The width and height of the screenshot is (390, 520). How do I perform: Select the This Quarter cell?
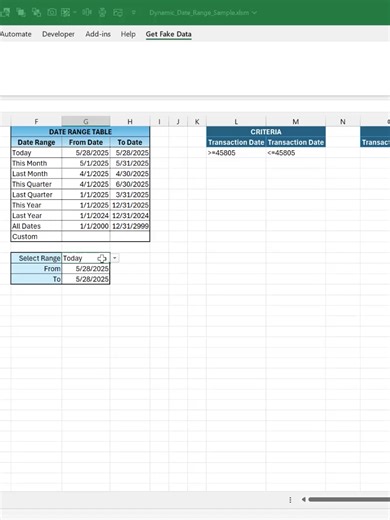coord(36,184)
